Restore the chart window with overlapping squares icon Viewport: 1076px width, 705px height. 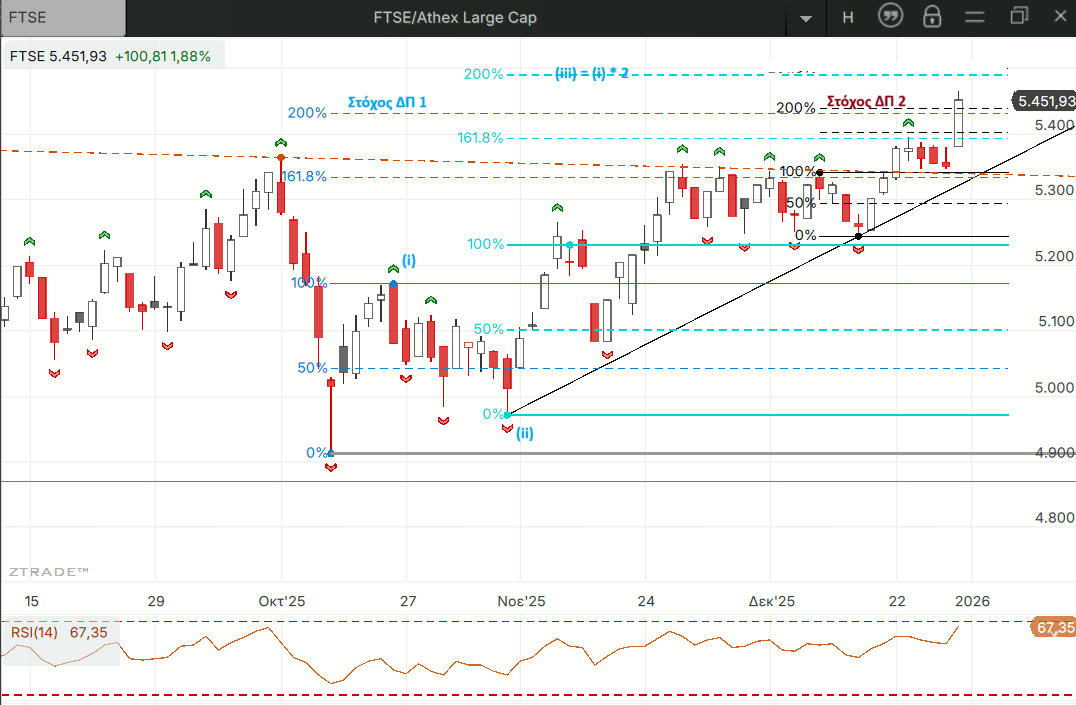(1019, 16)
